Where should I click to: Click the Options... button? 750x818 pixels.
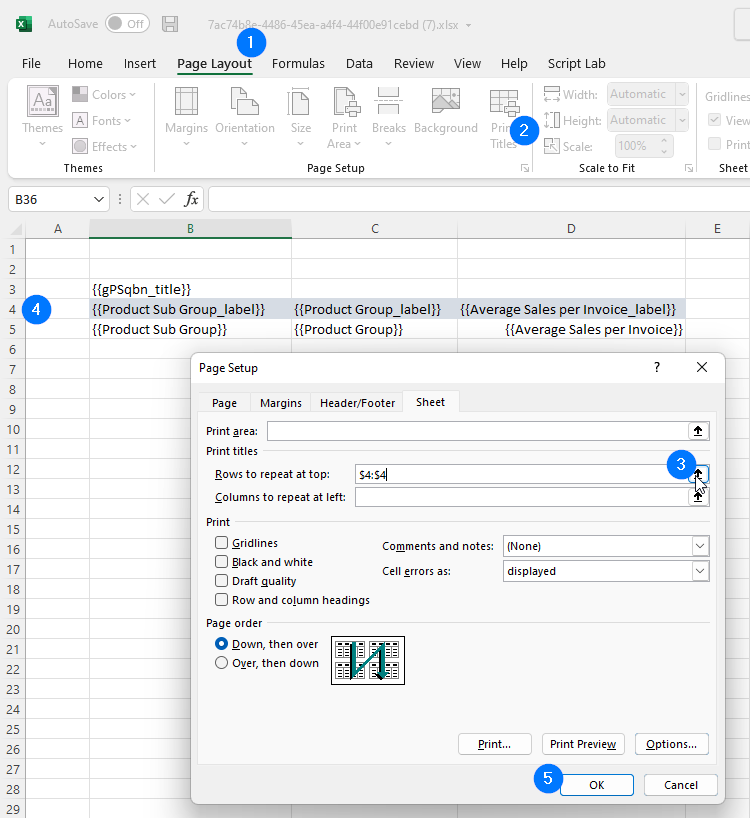[x=672, y=744]
